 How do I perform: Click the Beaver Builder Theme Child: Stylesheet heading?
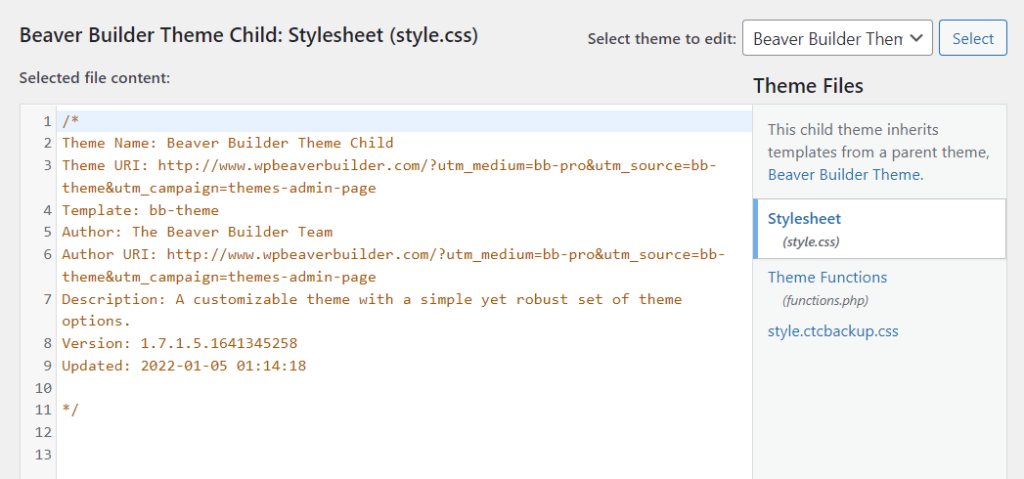(x=249, y=35)
